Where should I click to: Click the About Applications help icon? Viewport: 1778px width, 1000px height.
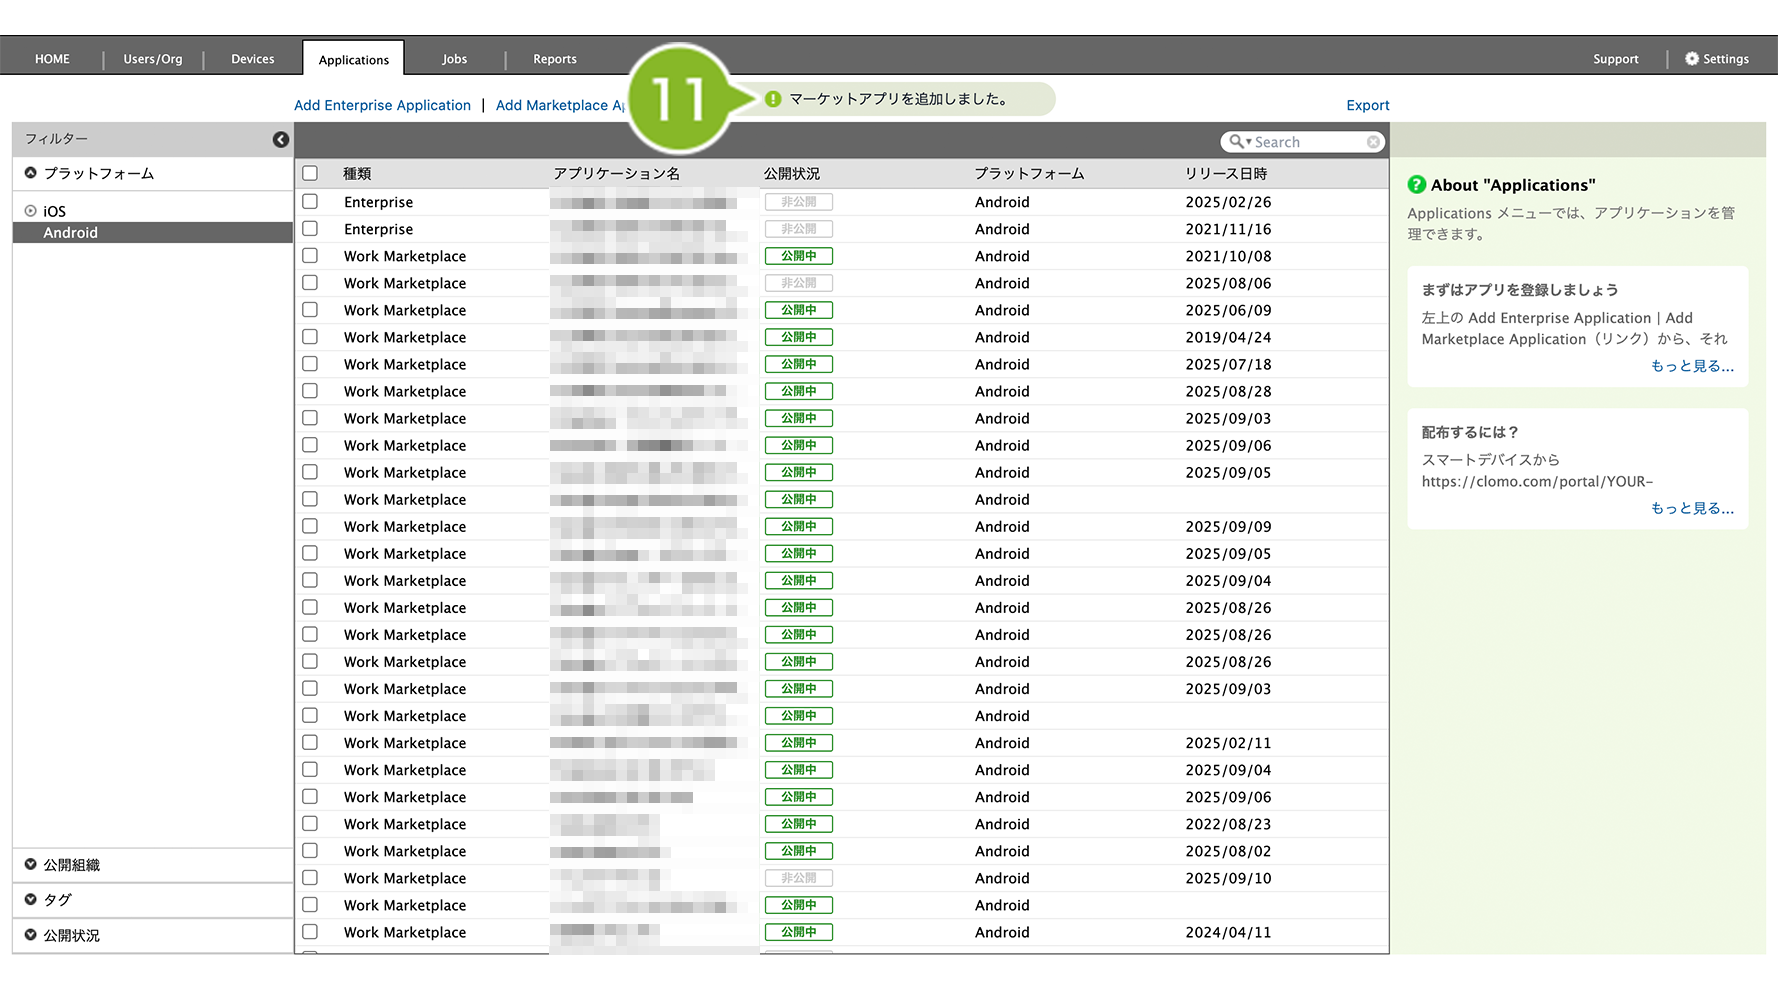tap(1416, 185)
